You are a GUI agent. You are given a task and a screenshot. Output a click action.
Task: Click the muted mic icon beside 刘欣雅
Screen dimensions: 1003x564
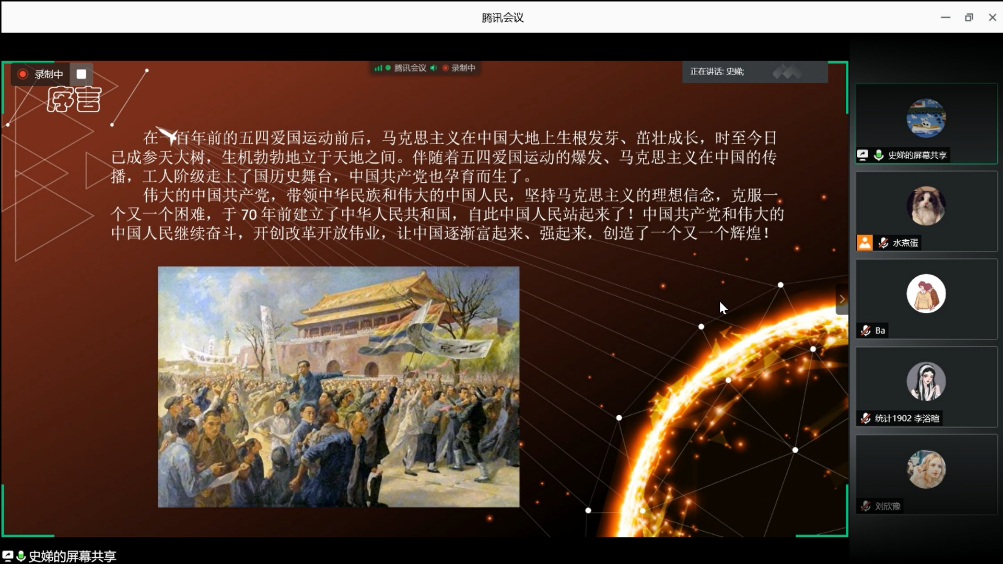[x=865, y=507]
